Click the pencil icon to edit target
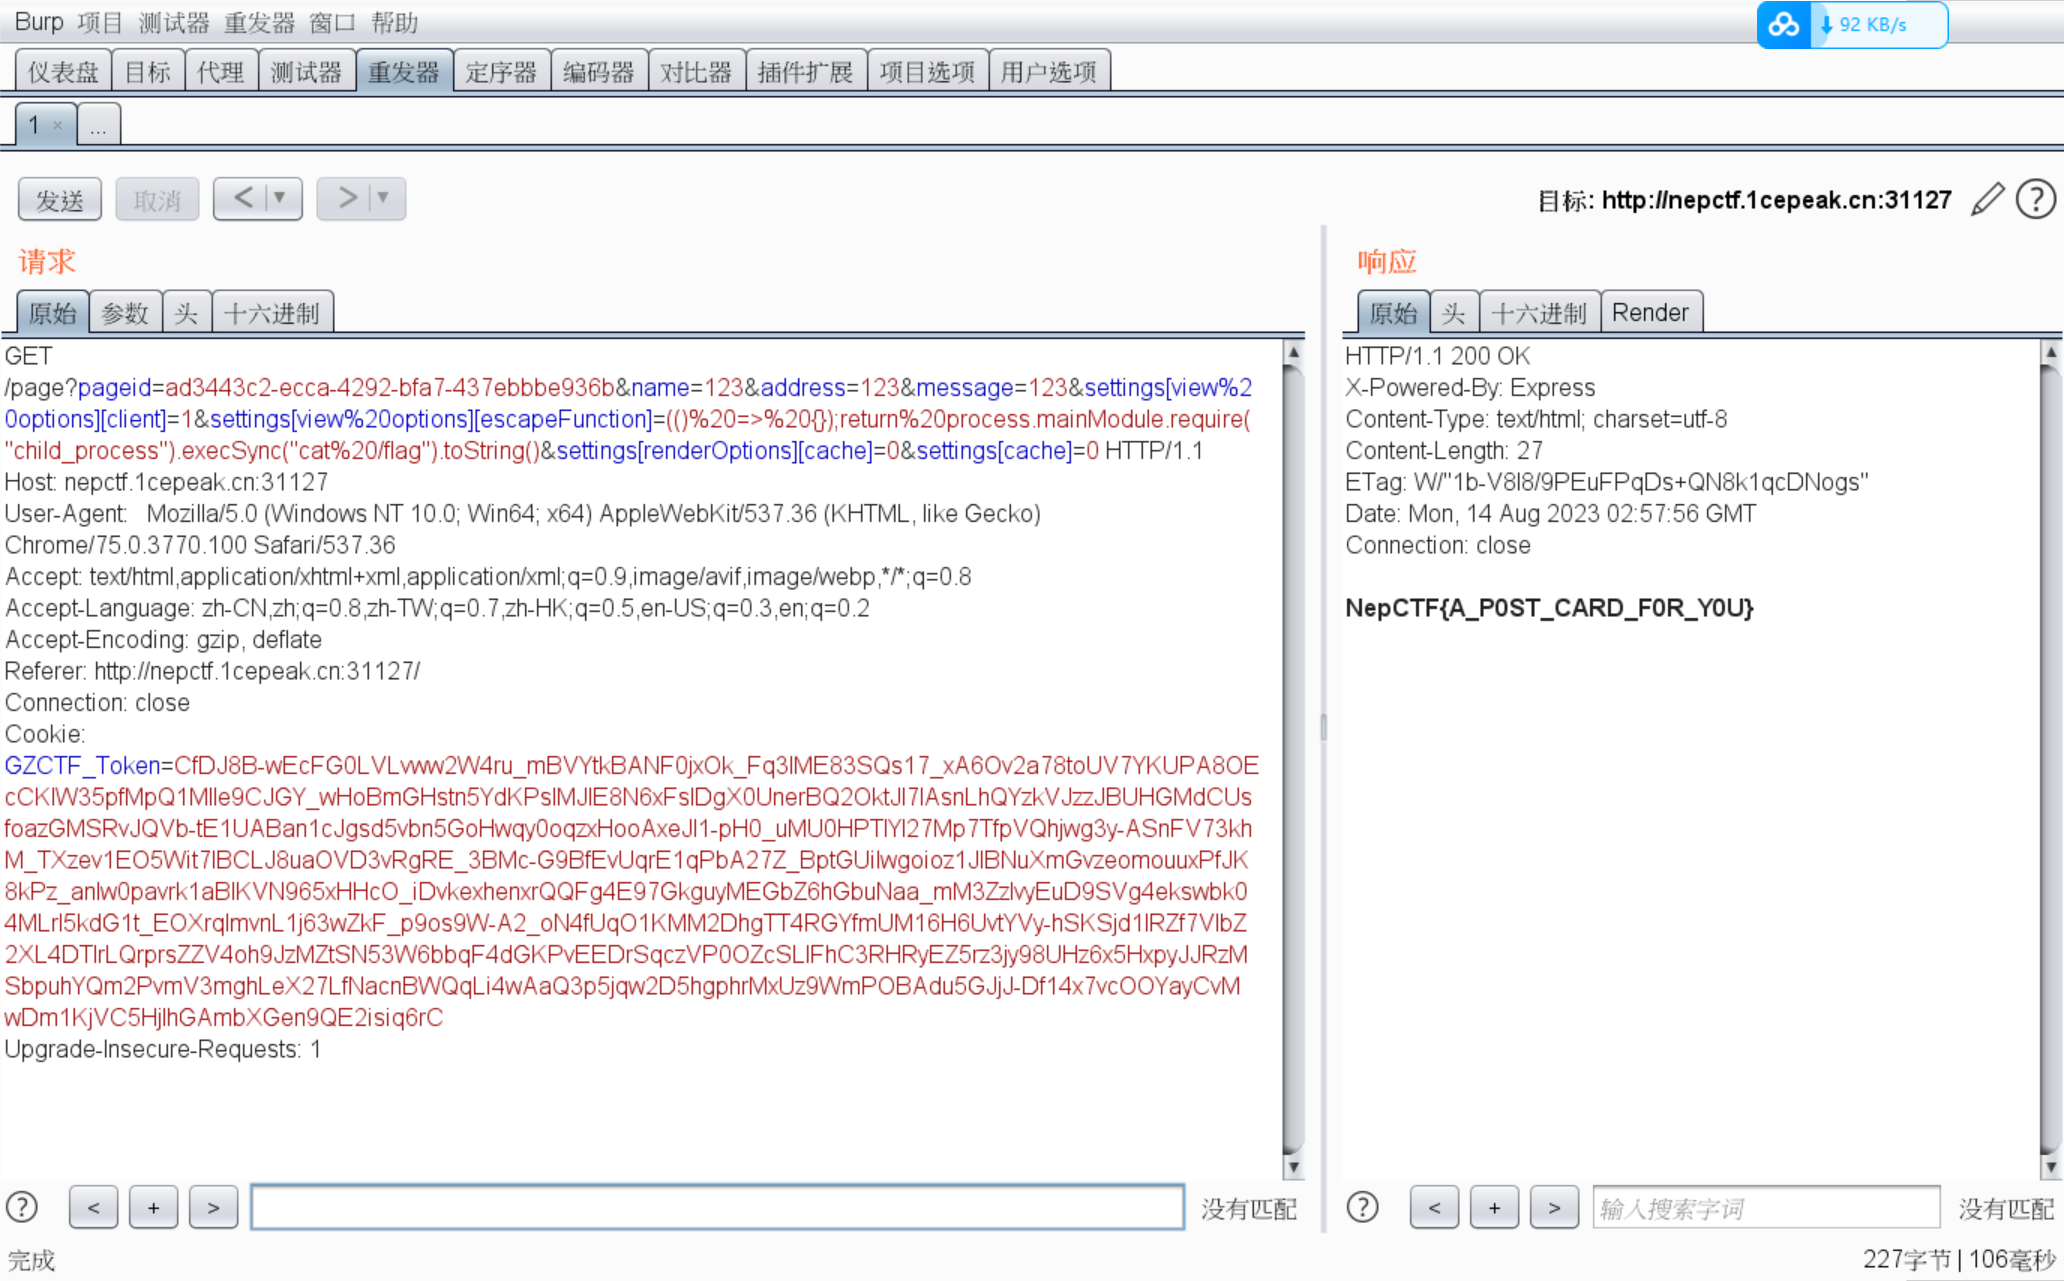 coord(1987,199)
